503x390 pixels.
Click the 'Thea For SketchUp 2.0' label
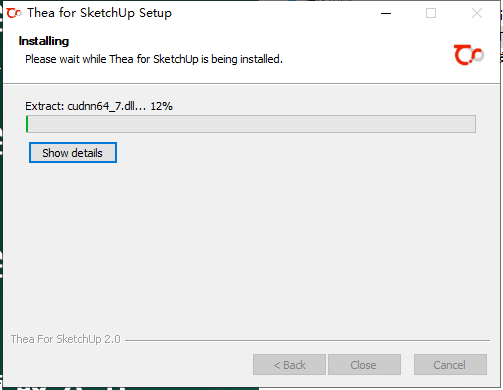66,339
